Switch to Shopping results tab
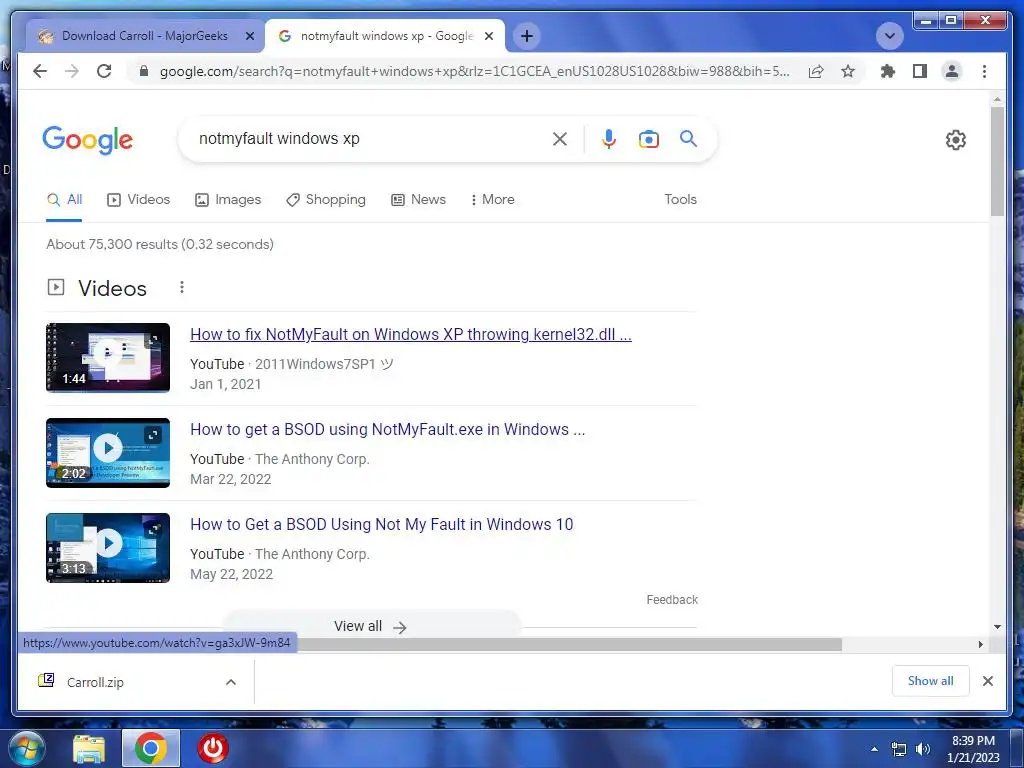The image size is (1024, 768). click(326, 200)
